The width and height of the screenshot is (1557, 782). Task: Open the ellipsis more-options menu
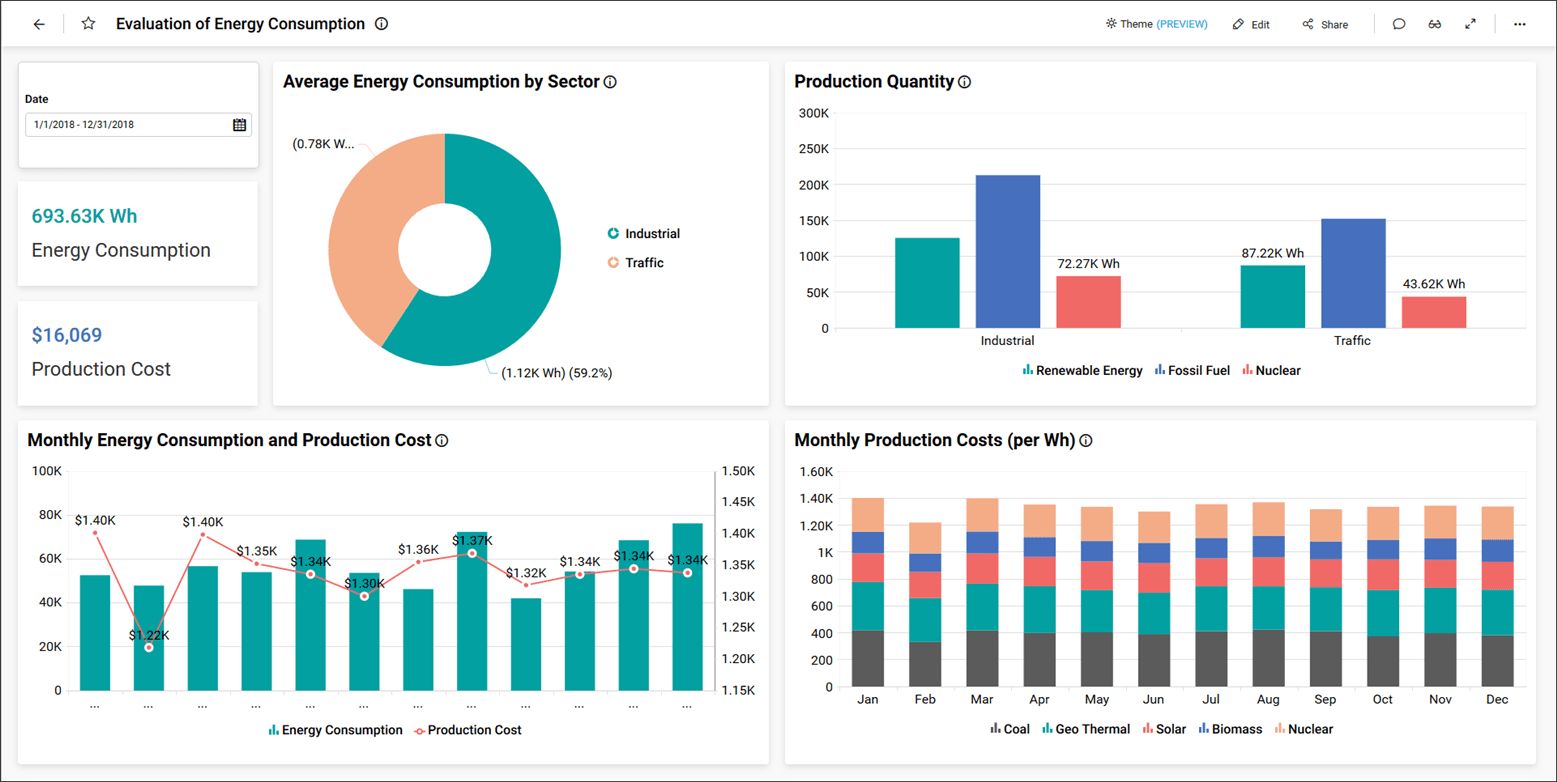point(1519,23)
